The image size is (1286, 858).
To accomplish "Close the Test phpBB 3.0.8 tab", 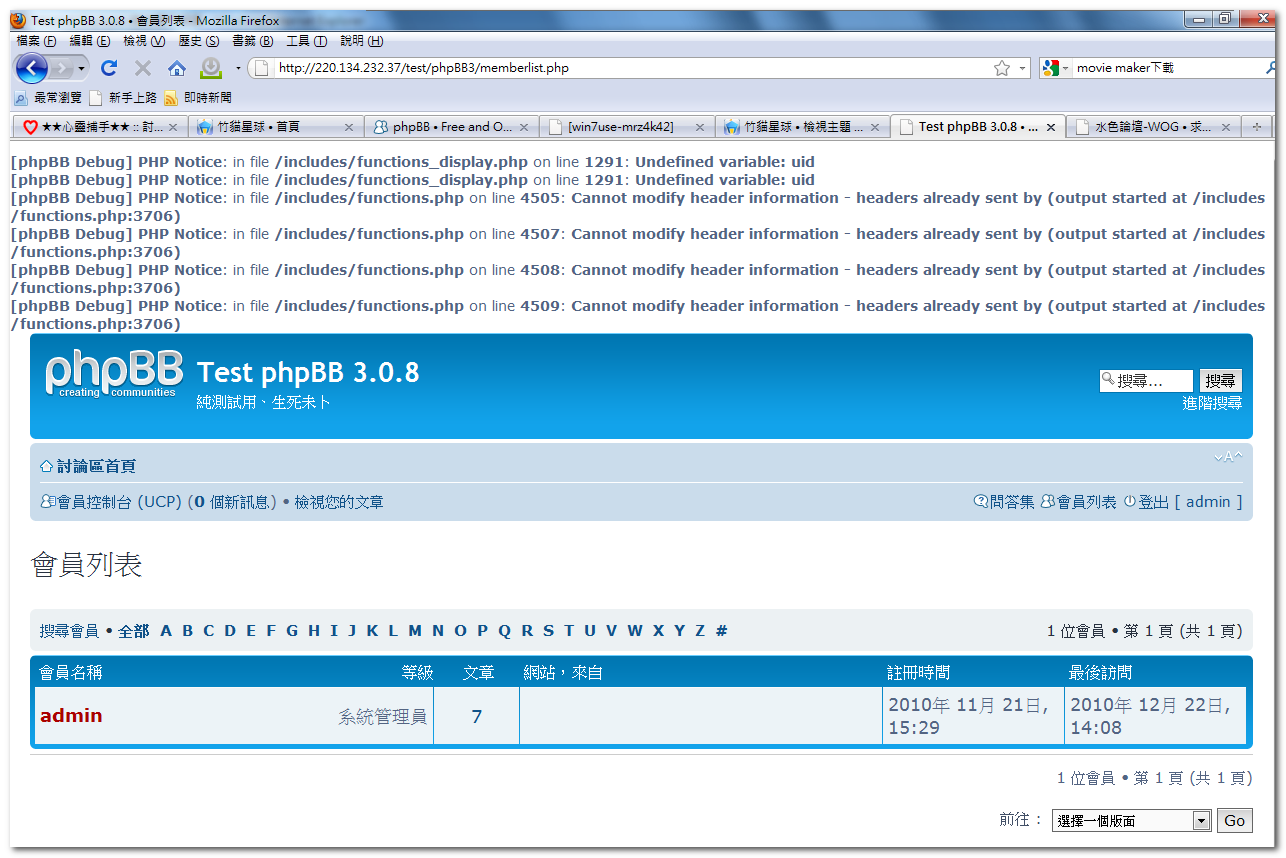I will 1051,128.
